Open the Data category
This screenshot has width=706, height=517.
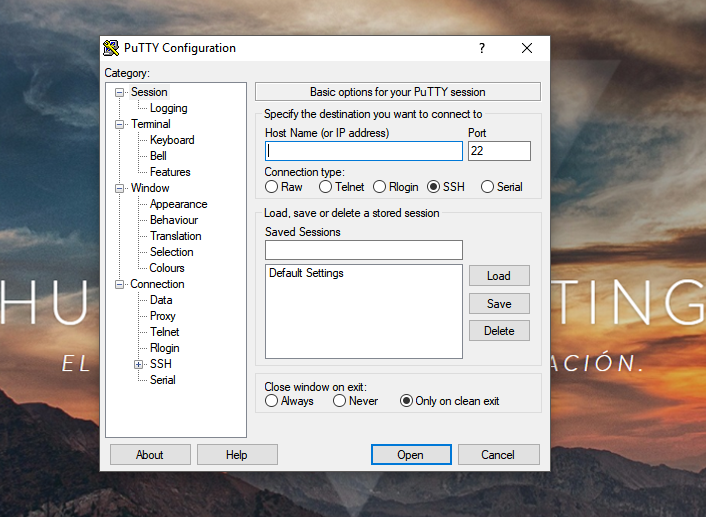point(161,300)
